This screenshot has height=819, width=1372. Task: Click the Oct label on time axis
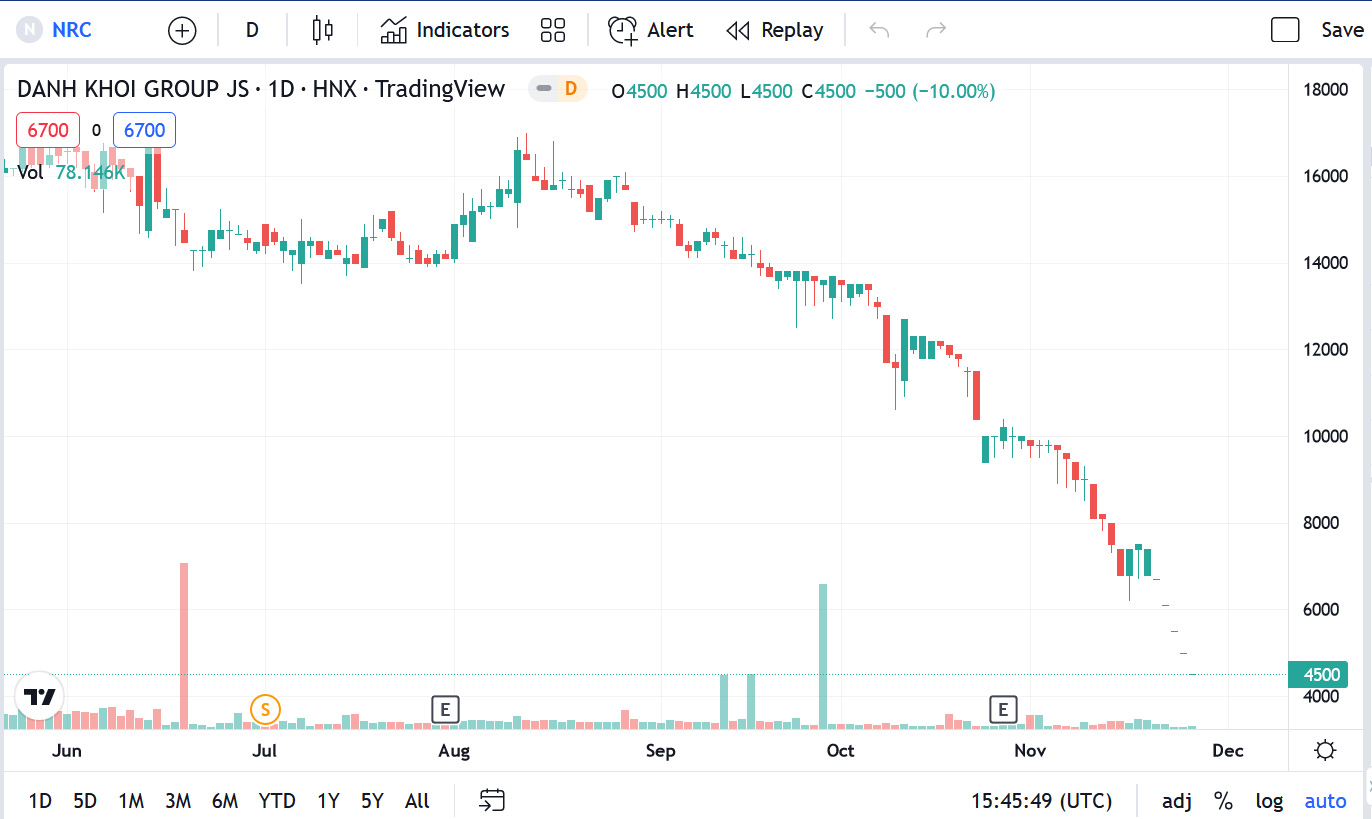pyautogui.click(x=840, y=751)
